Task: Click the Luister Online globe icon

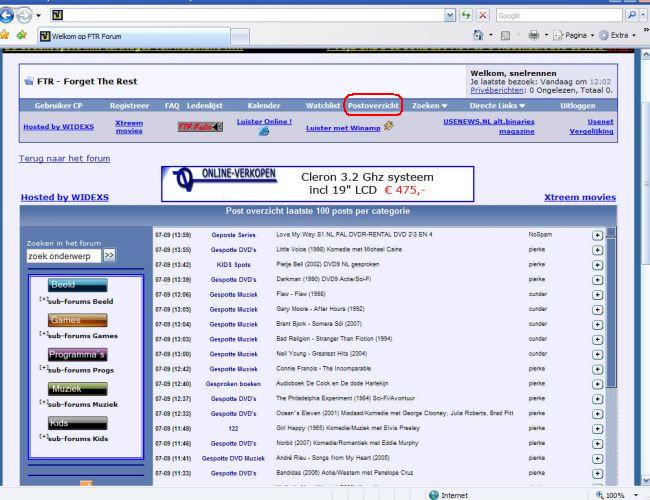Action: click(x=264, y=131)
